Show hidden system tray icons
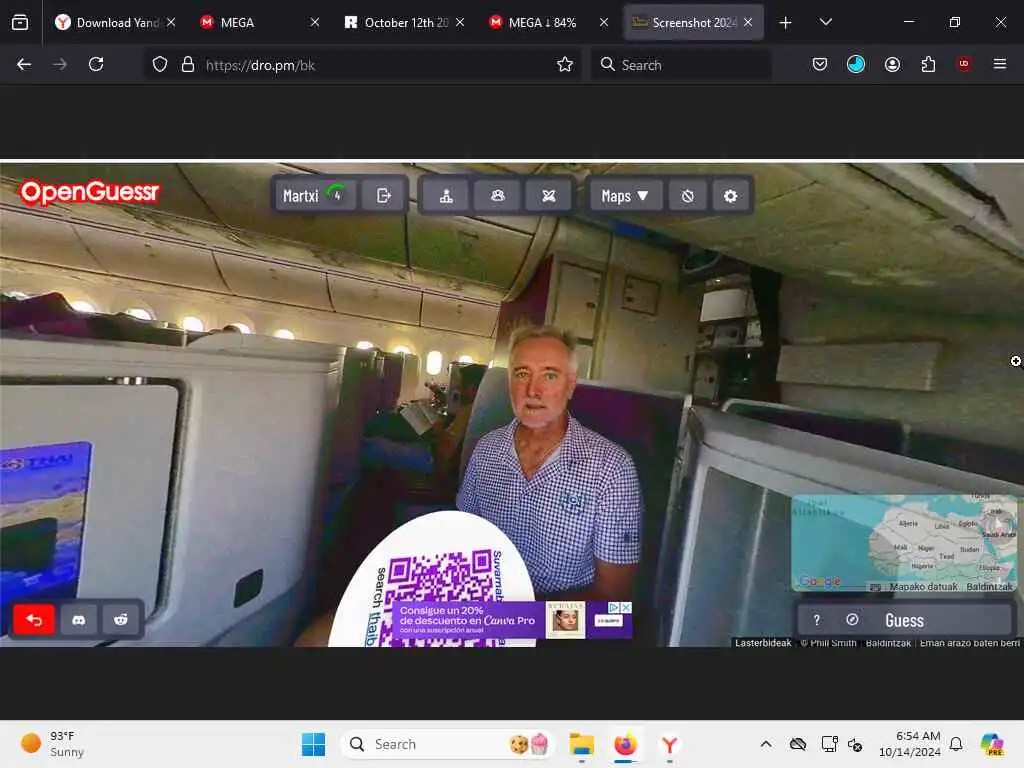The width and height of the screenshot is (1024, 768). 766,744
